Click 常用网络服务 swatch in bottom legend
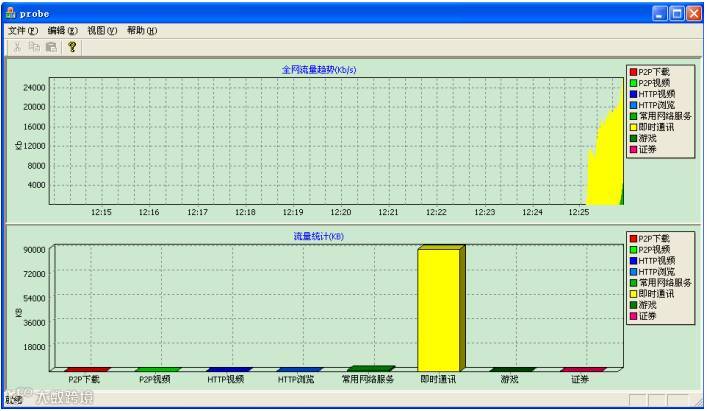The height and width of the screenshot is (411, 707). pyautogui.click(x=633, y=283)
